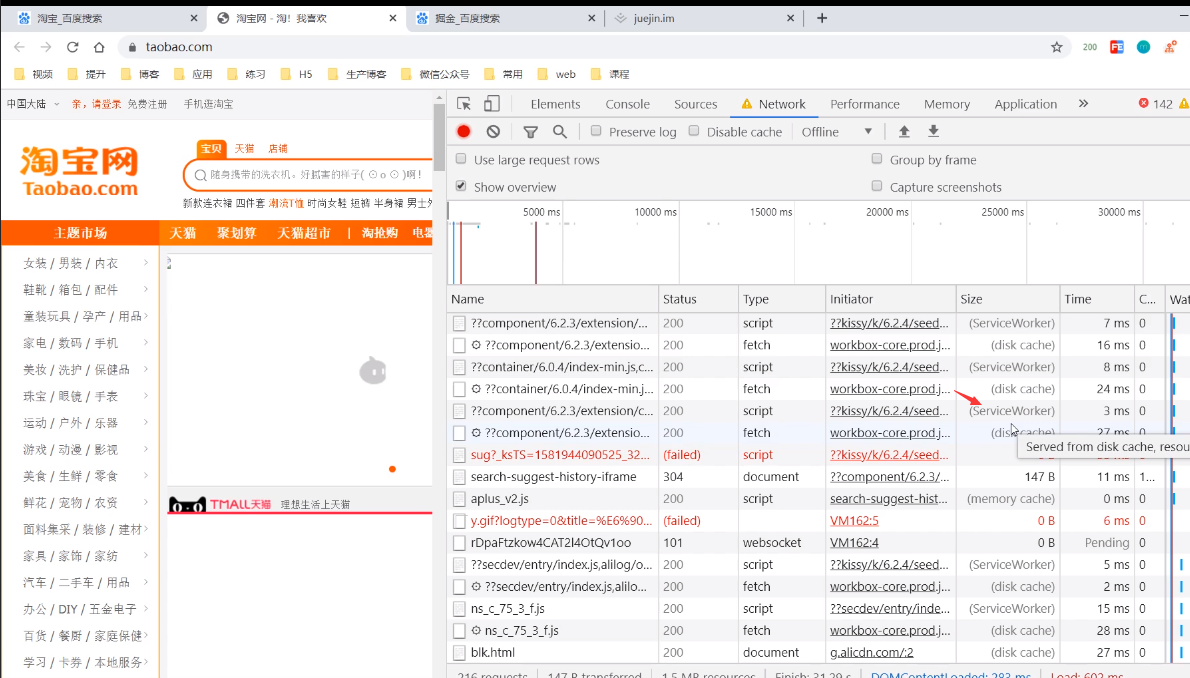This screenshot has width=1190, height=678.
Task: Click the red FE extension icon
Action: click(1116, 47)
